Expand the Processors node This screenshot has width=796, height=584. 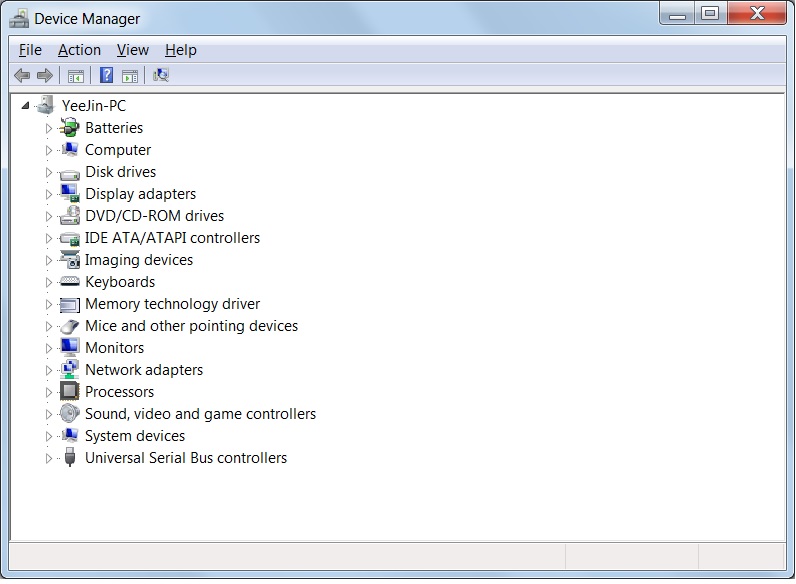click(x=49, y=392)
